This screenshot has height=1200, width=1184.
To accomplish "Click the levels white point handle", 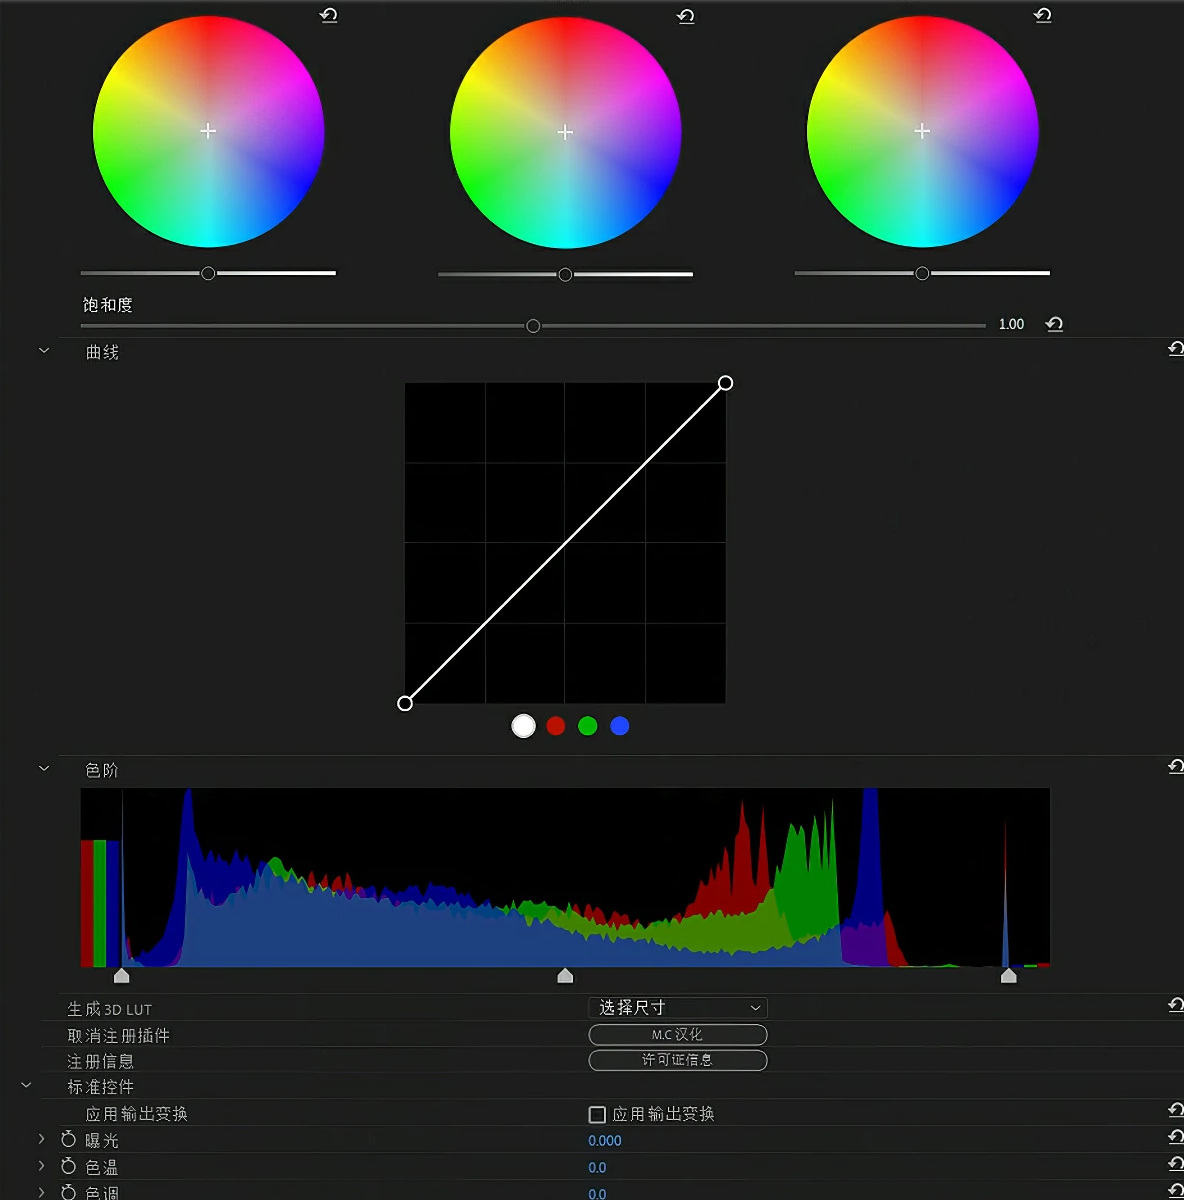I will (x=1008, y=976).
